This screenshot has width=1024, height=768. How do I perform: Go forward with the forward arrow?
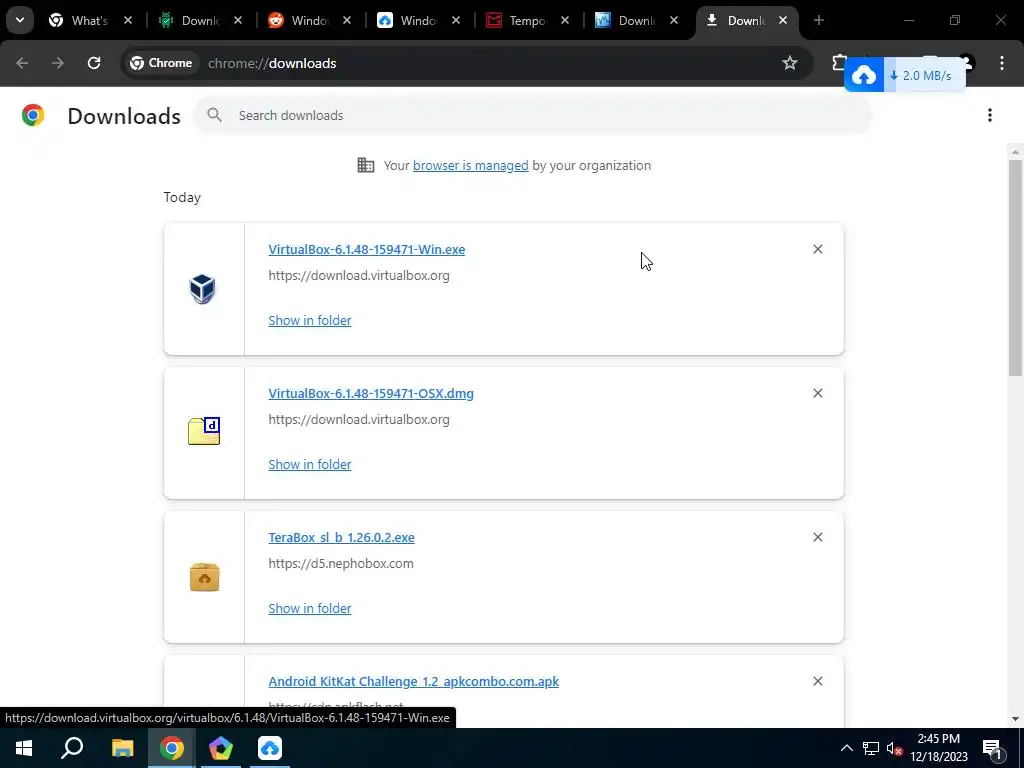(58, 63)
